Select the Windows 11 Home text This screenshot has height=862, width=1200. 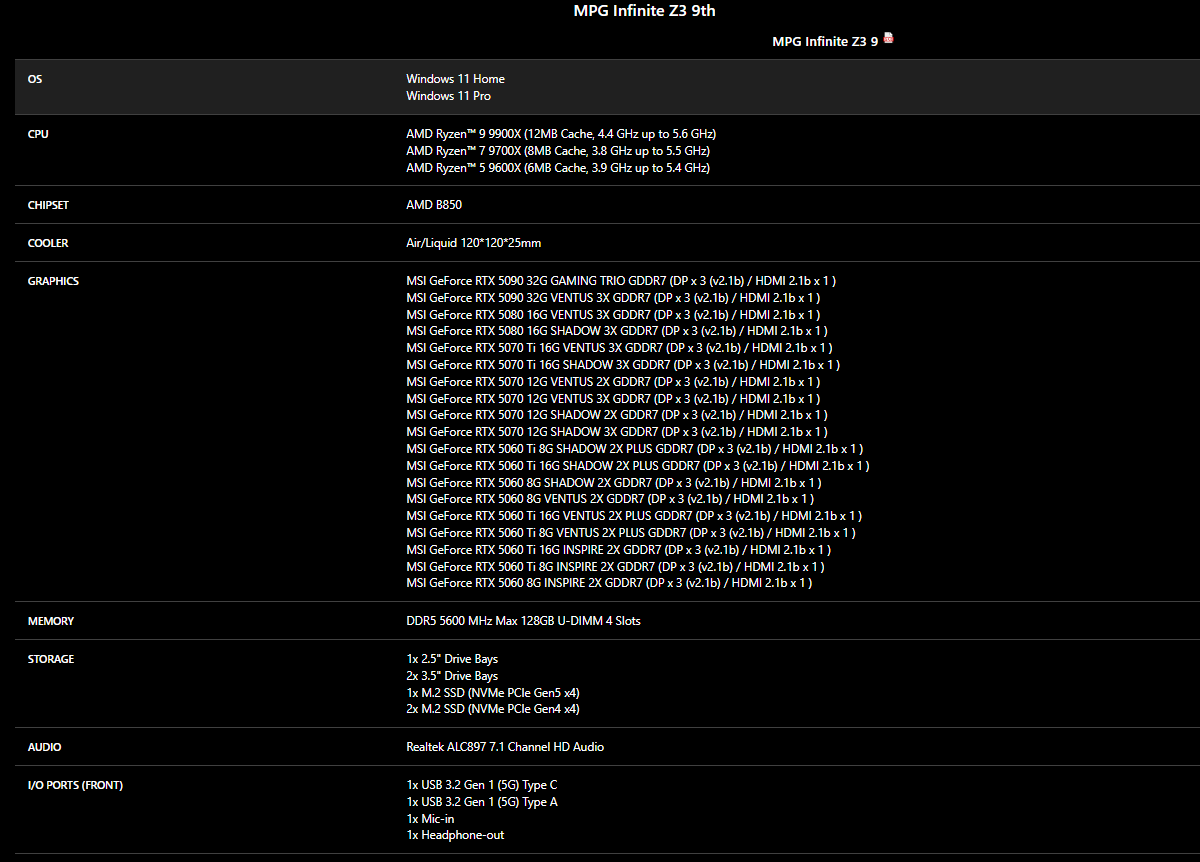pos(455,79)
